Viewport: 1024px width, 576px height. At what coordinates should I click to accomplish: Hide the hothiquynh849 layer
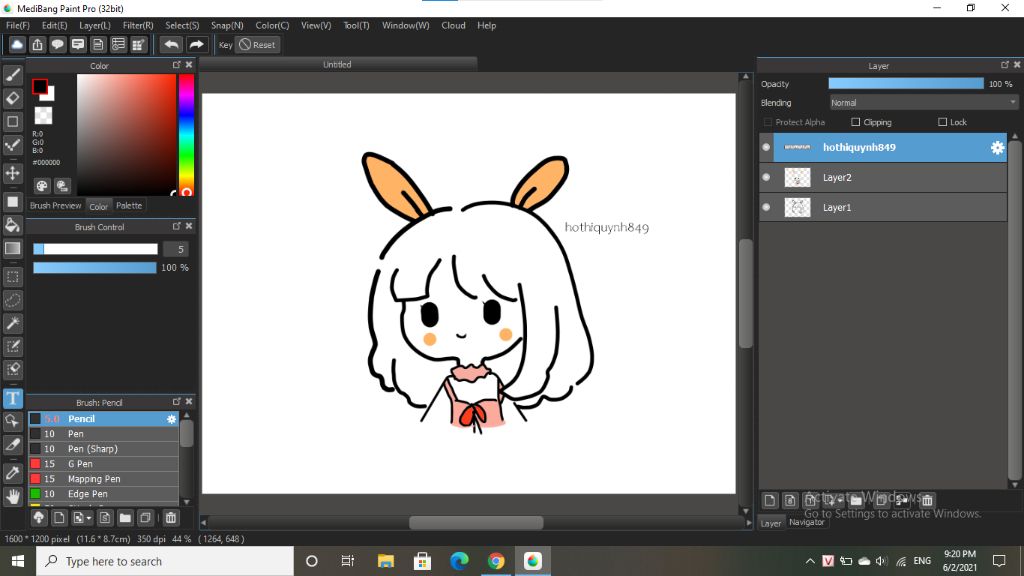click(766, 147)
